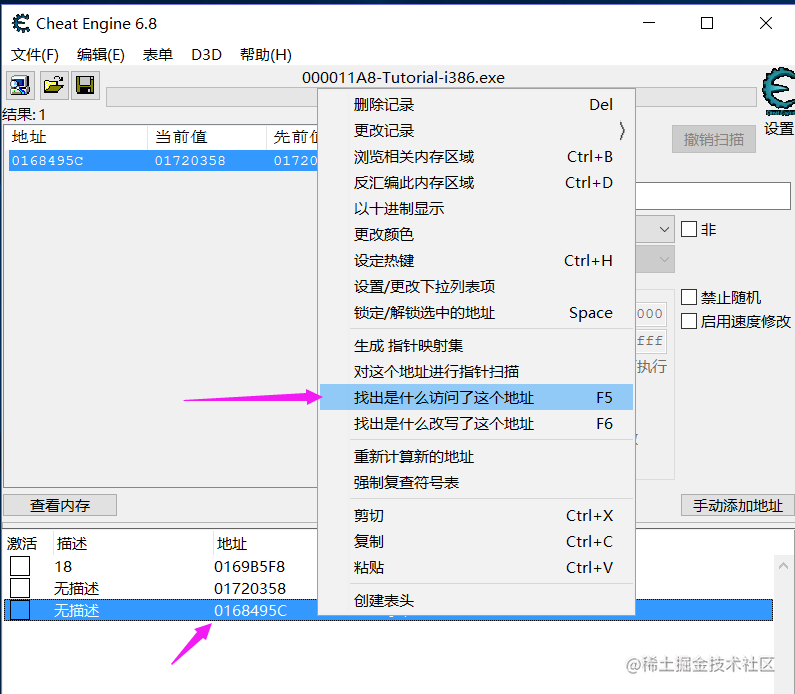Open the 表单 menu

point(158,54)
